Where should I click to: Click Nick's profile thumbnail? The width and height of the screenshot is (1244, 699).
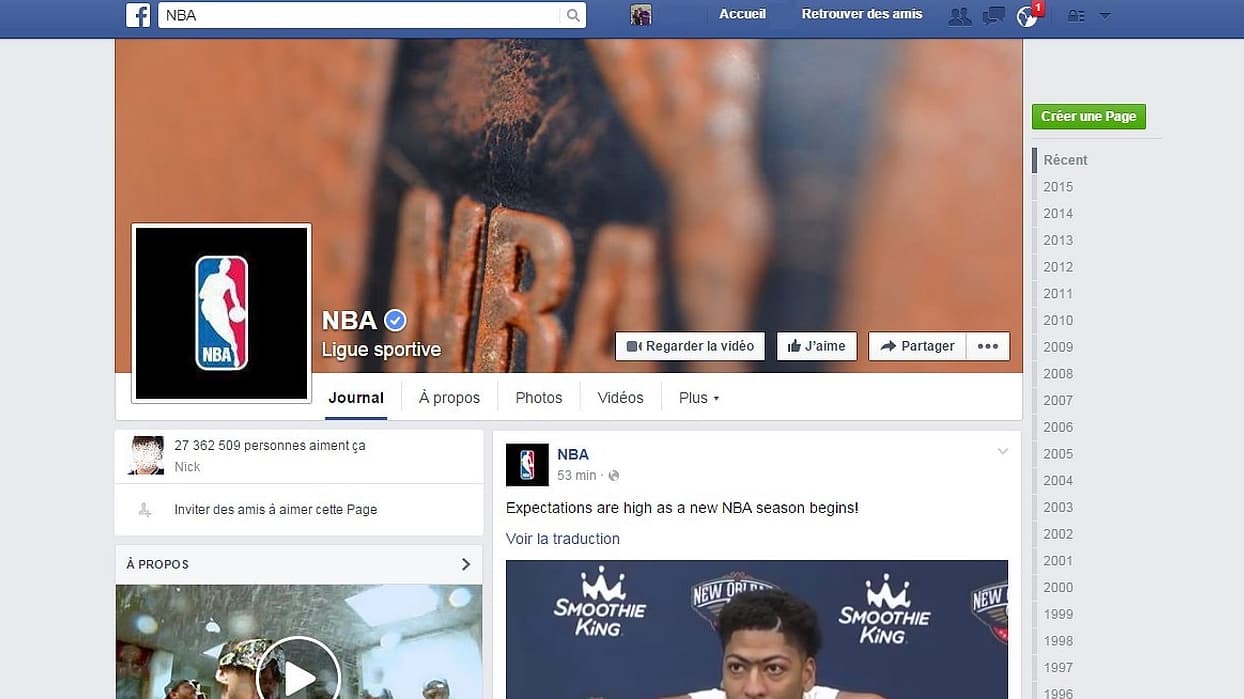[146, 455]
